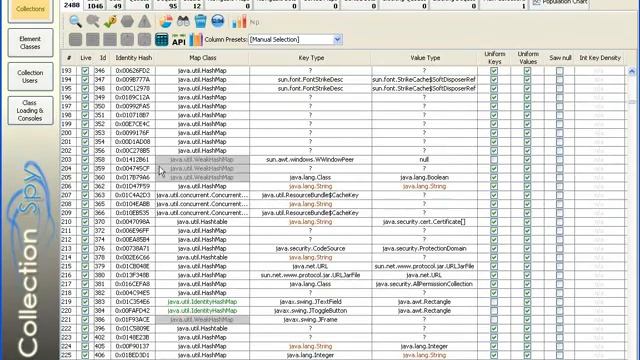The width and height of the screenshot is (640, 360).
Task: Select java.security.AllPermissionCollection cell
Action: tap(424, 284)
